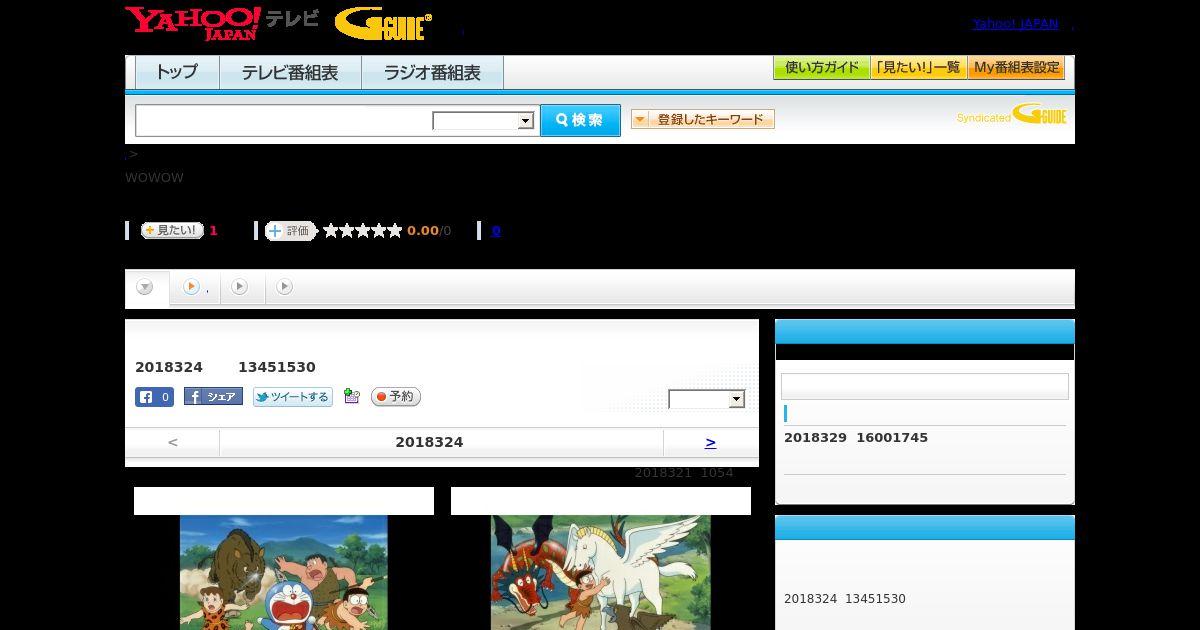Select sidebar entry 2018329 16001745
Screen dimensions: 1200x630
click(x=856, y=438)
